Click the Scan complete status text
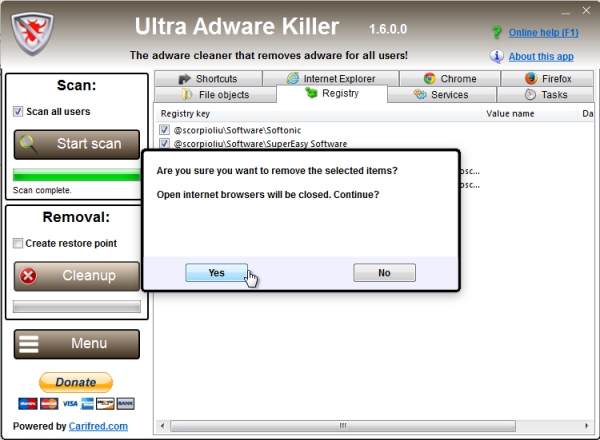This screenshot has height=440, width=600. tap(42, 190)
